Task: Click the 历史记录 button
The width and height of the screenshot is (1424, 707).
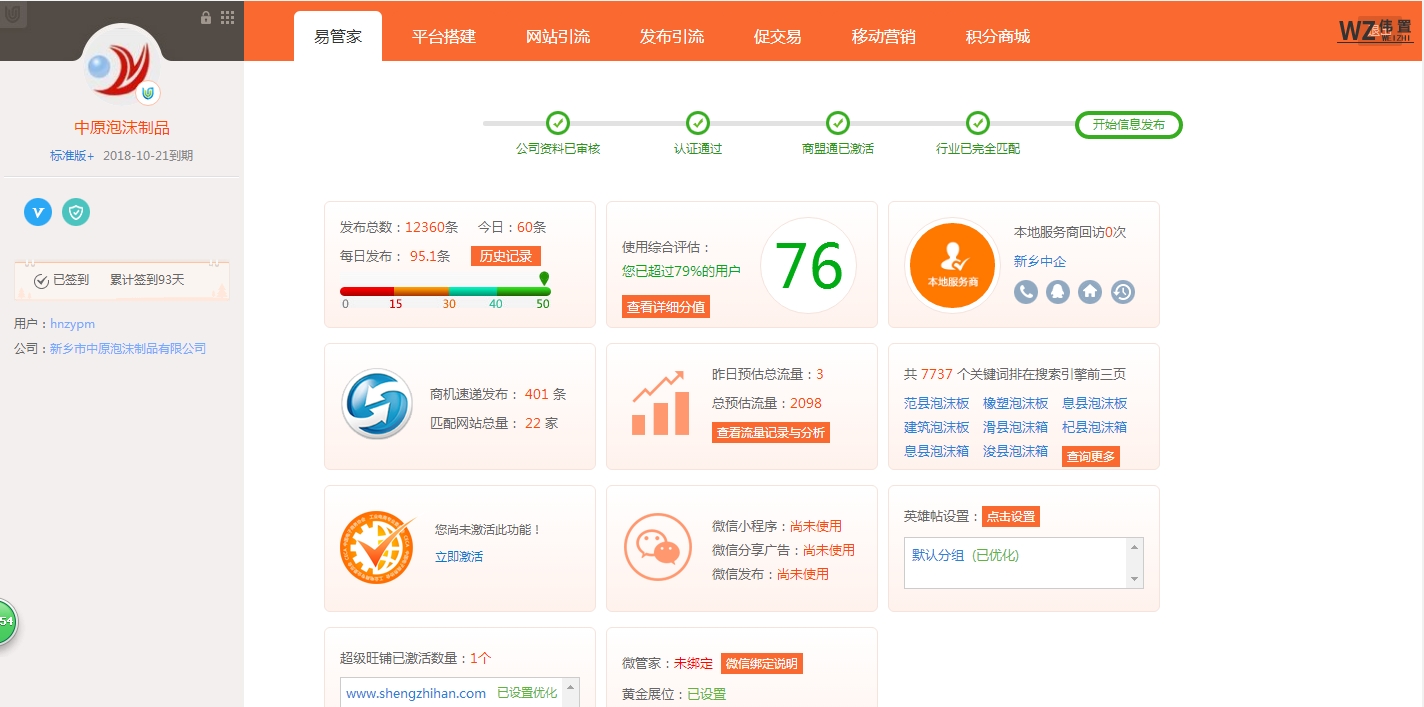Action: pyautogui.click(x=505, y=256)
